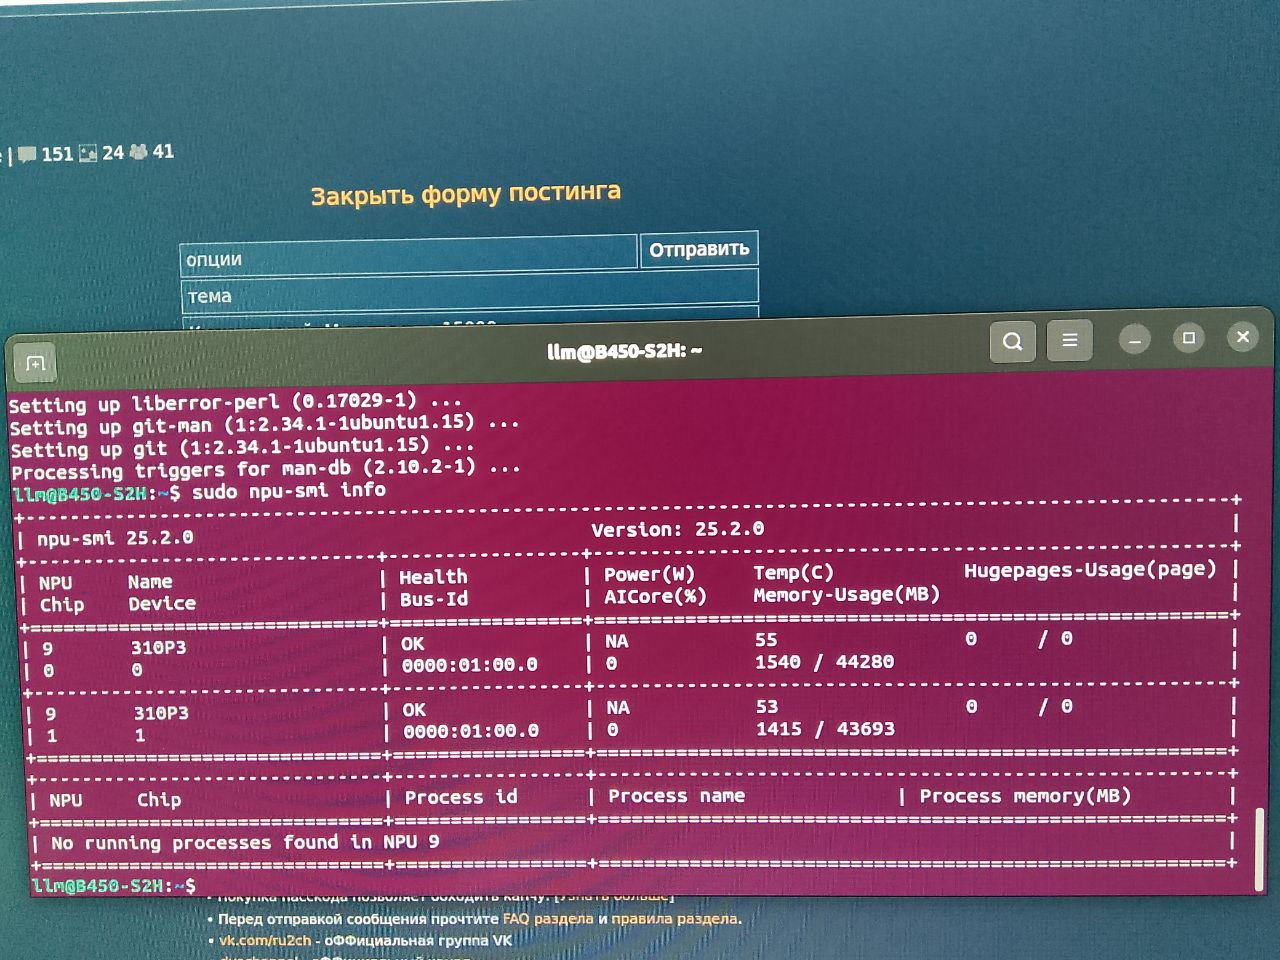Open the "правила раздела" link
The height and width of the screenshot is (960, 1280).
[676, 918]
